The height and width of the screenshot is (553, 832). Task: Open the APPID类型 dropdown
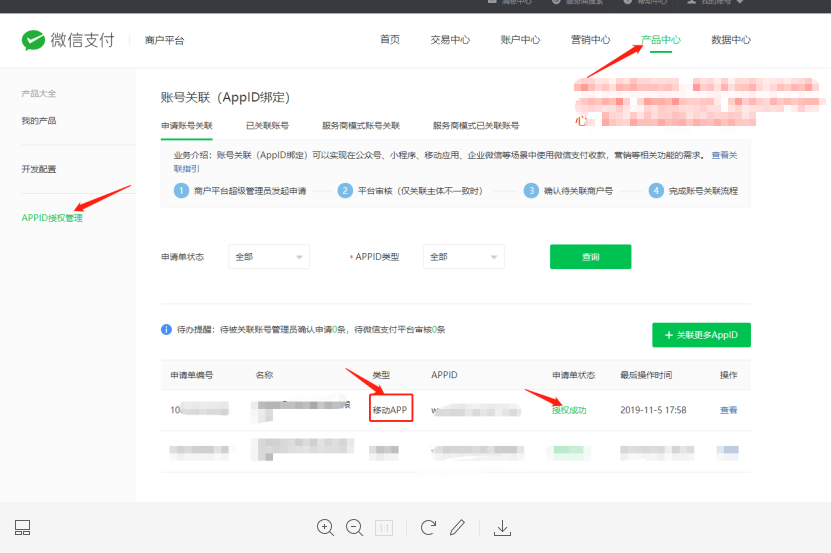click(x=464, y=257)
